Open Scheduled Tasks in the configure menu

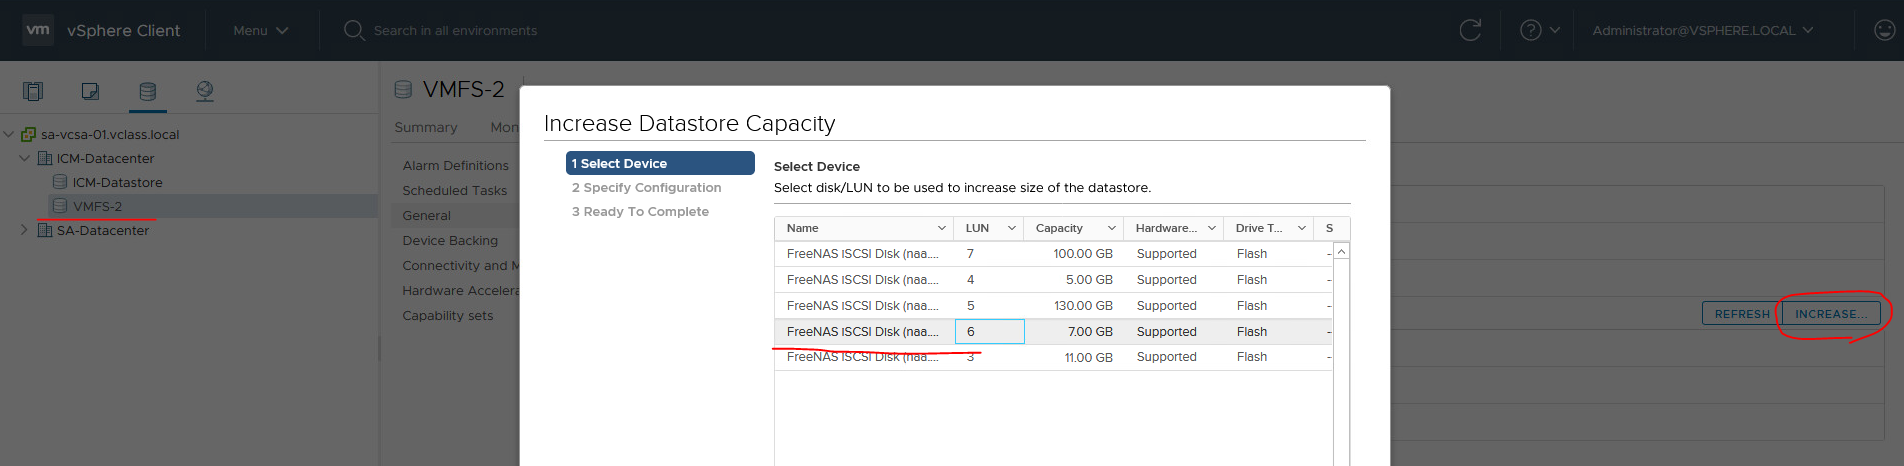pos(454,190)
